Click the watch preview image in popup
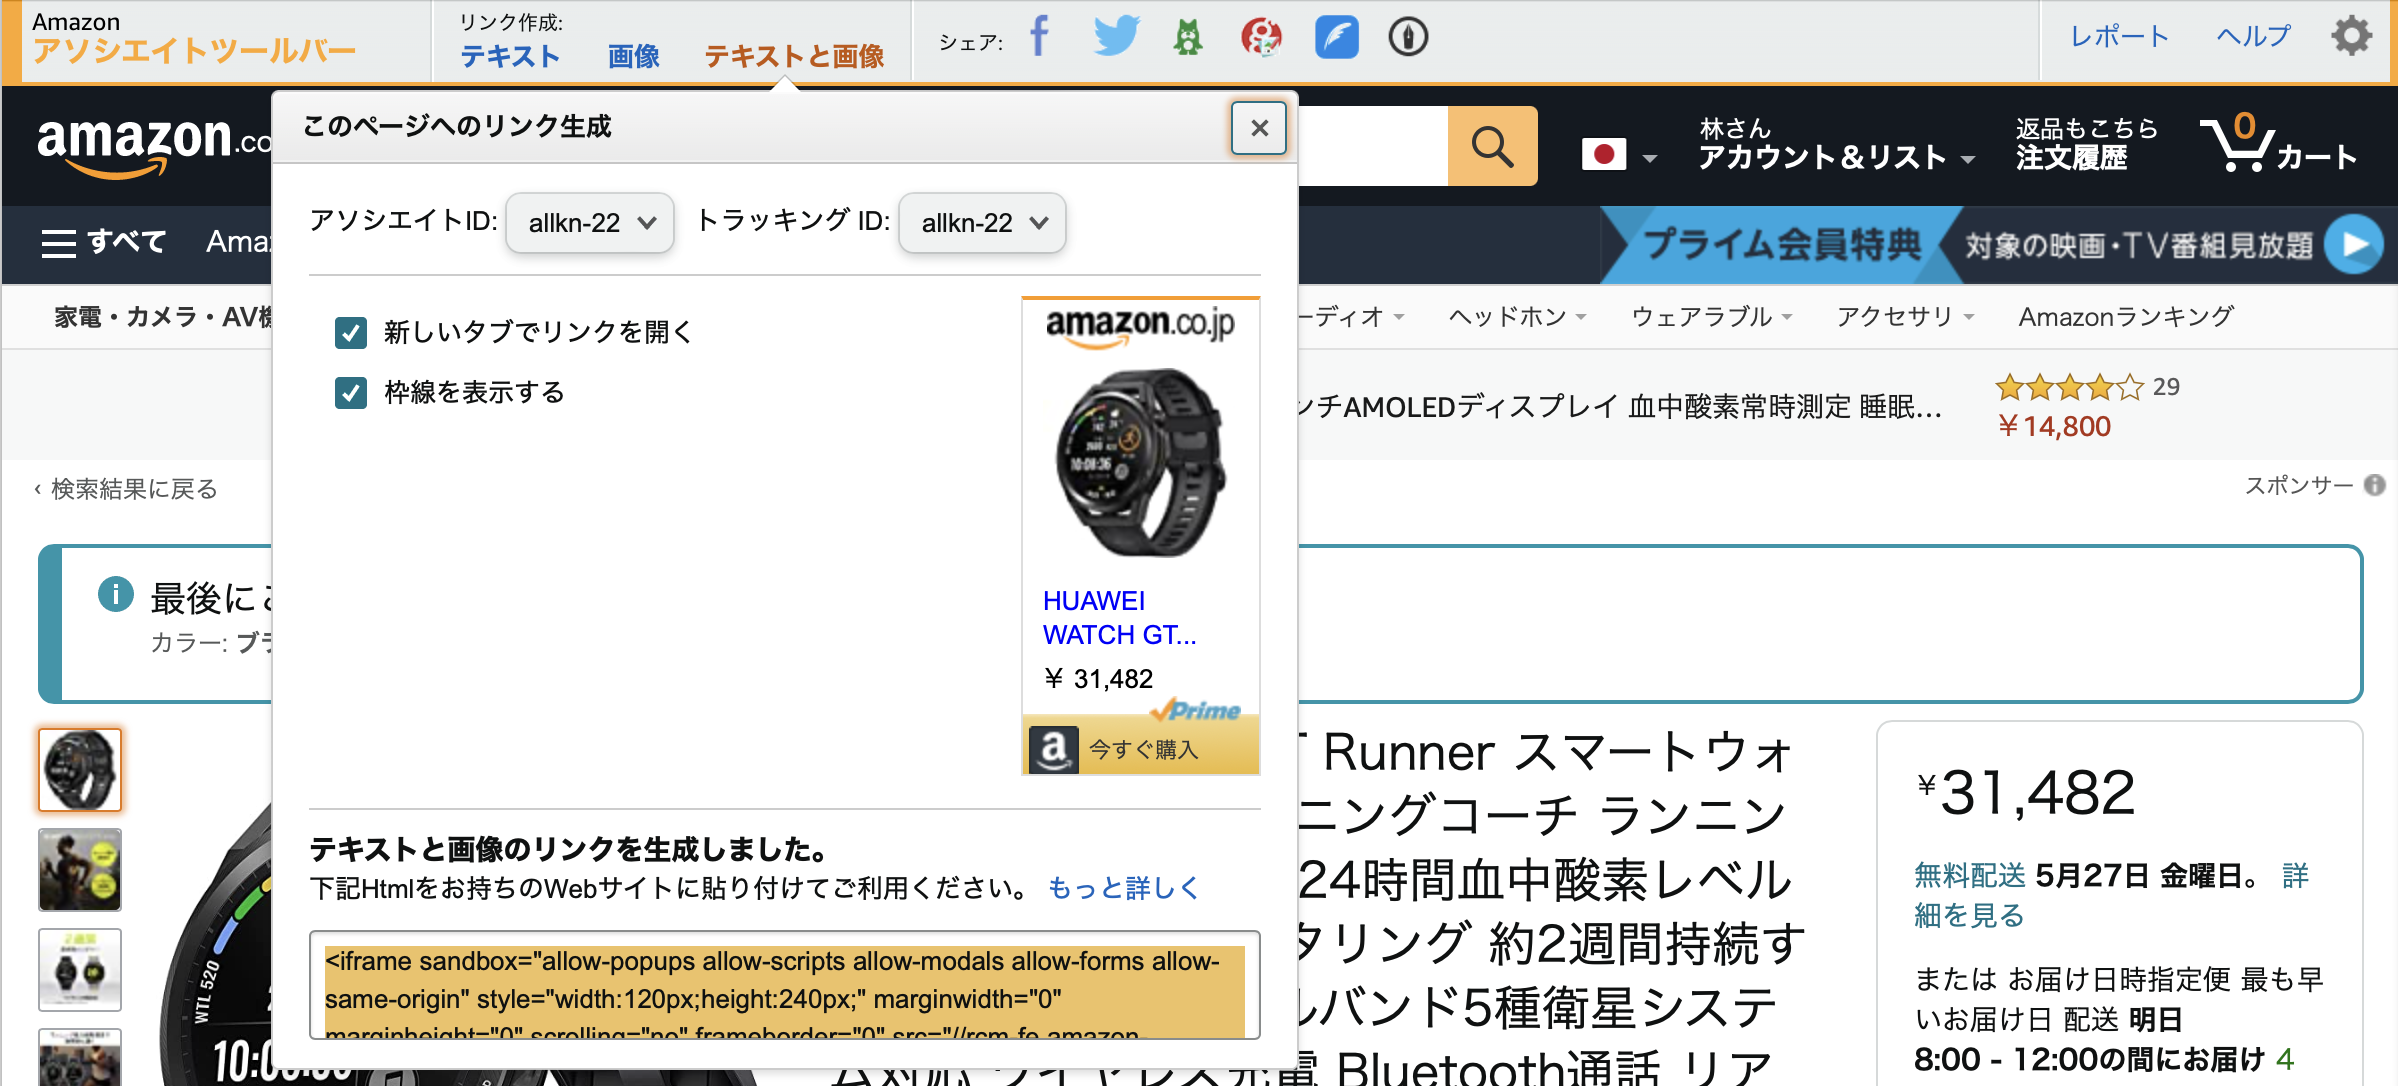 [1140, 462]
